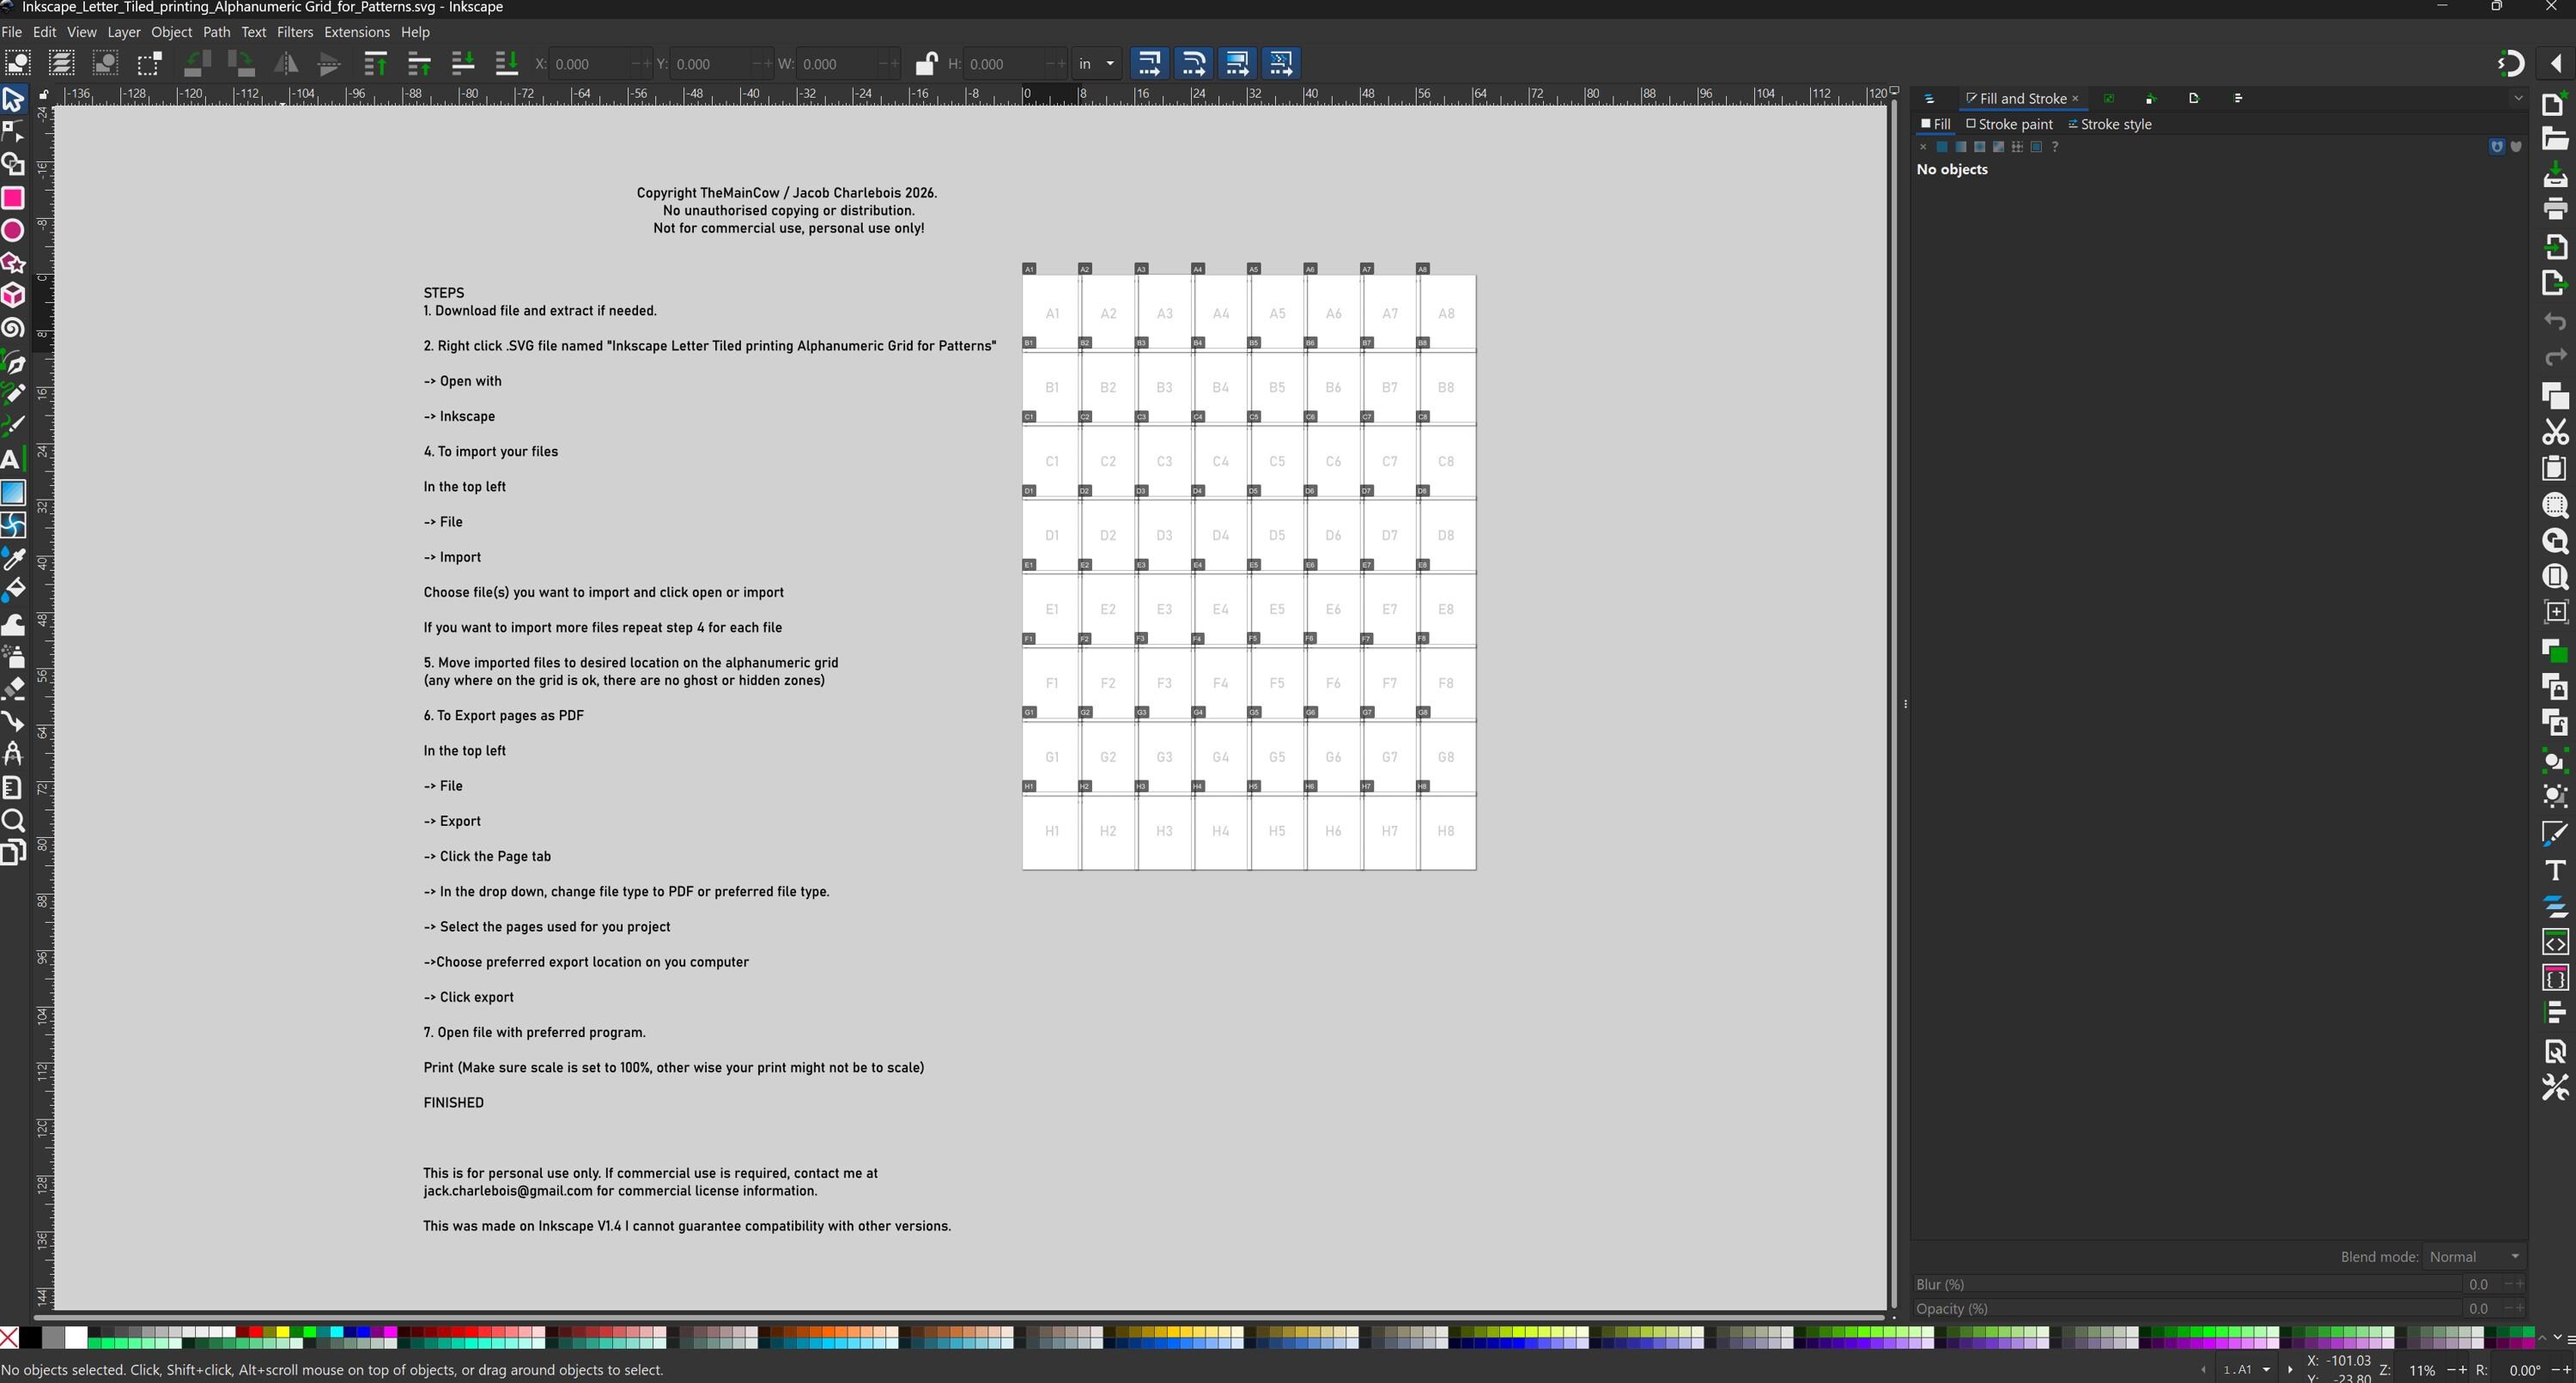Open the Blend mode Normal dropdown
Viewport: 2576px width, 1383px height.
[x=2473, y=1256]
